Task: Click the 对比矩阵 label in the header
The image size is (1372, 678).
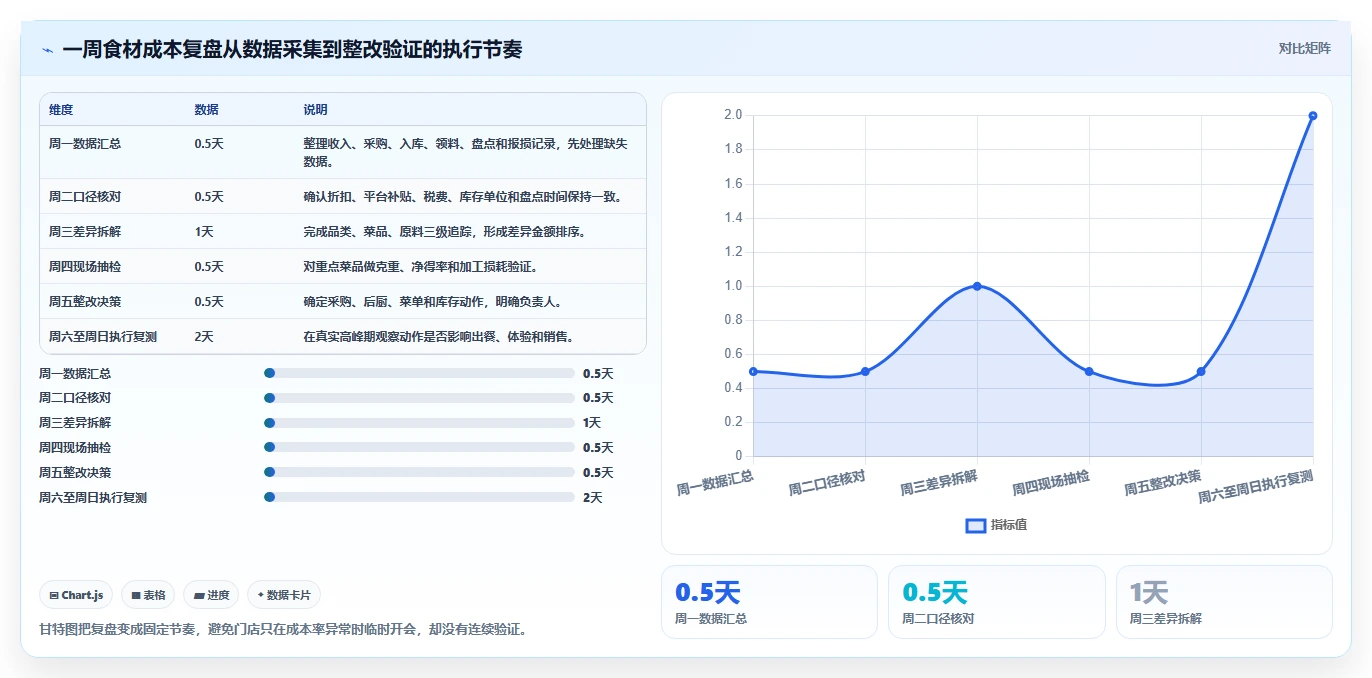Action: coord(1304,48)
